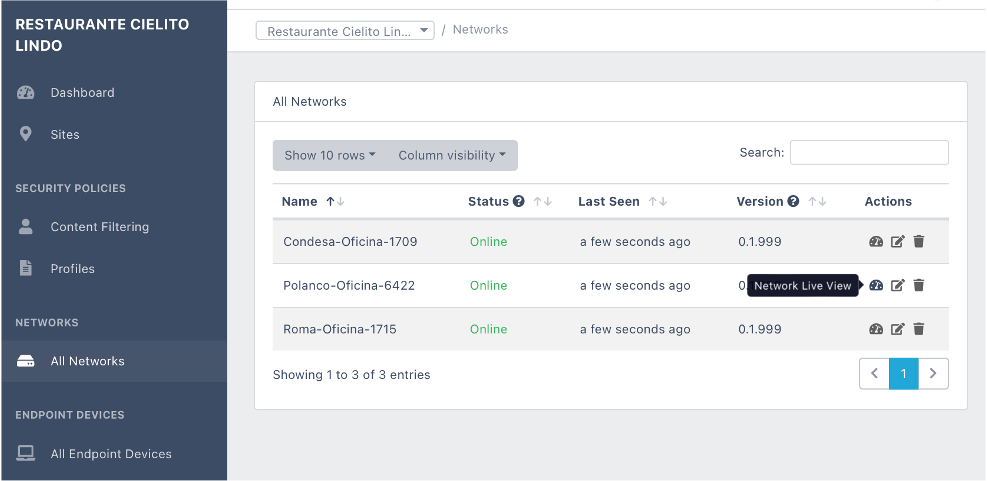Image resolution: width=987 pixels, height=481 pixels.
Task: Click the Roma-Oficina-1715 network name
Action: click(x=340, y=329)
